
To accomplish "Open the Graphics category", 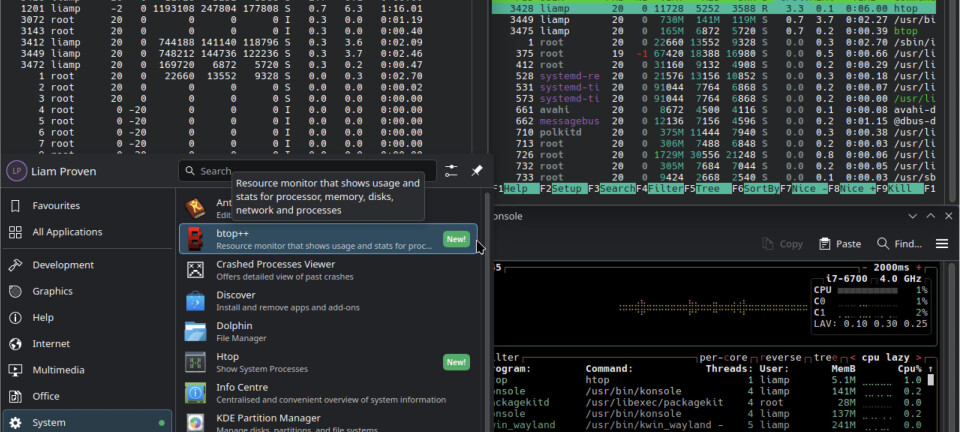I will tap(87, 291).
